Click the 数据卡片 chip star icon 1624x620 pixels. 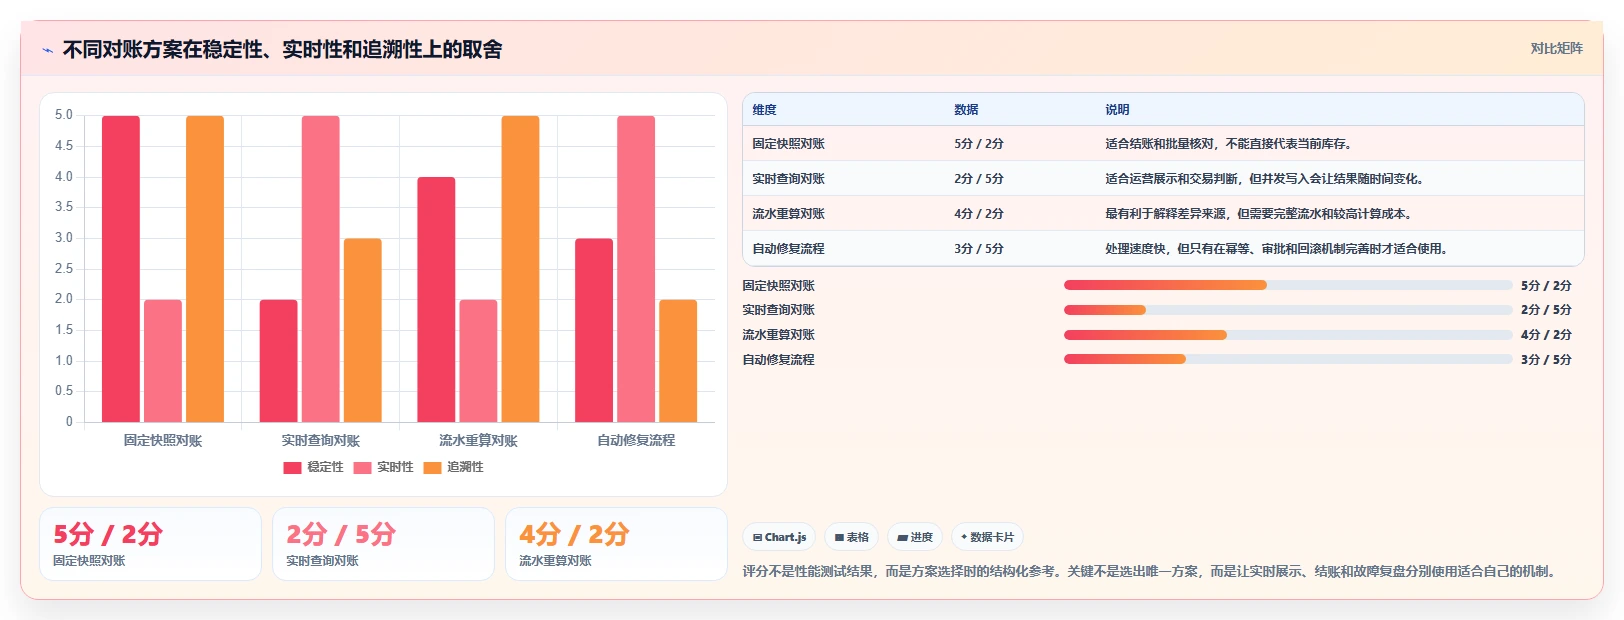[x=964, y=537]
